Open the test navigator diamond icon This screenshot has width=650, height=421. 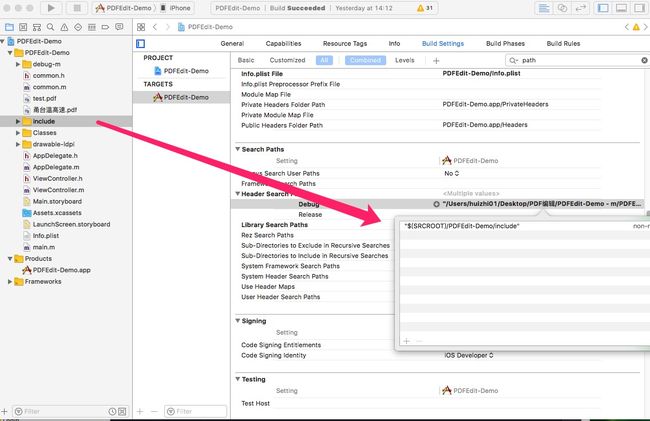pyautogui.click(x=78, y=27)
